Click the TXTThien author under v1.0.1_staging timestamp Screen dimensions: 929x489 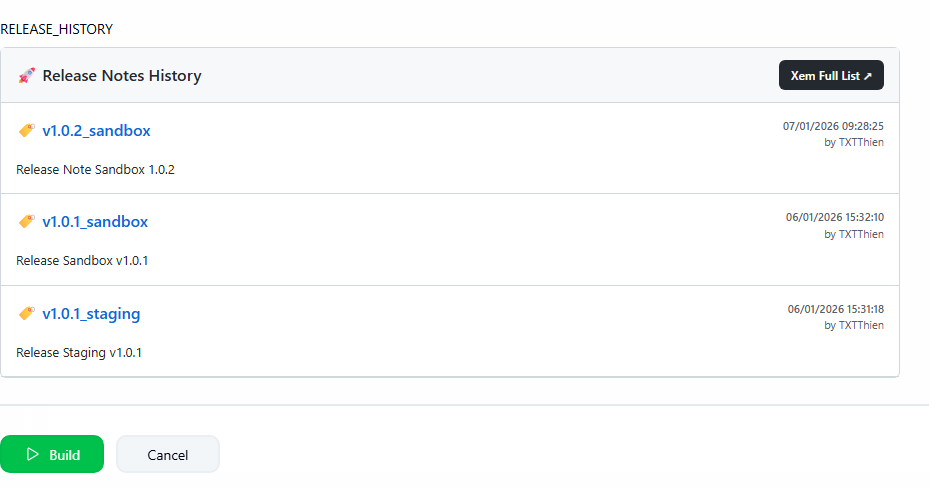pyautogui.click(x=860, y=325)
